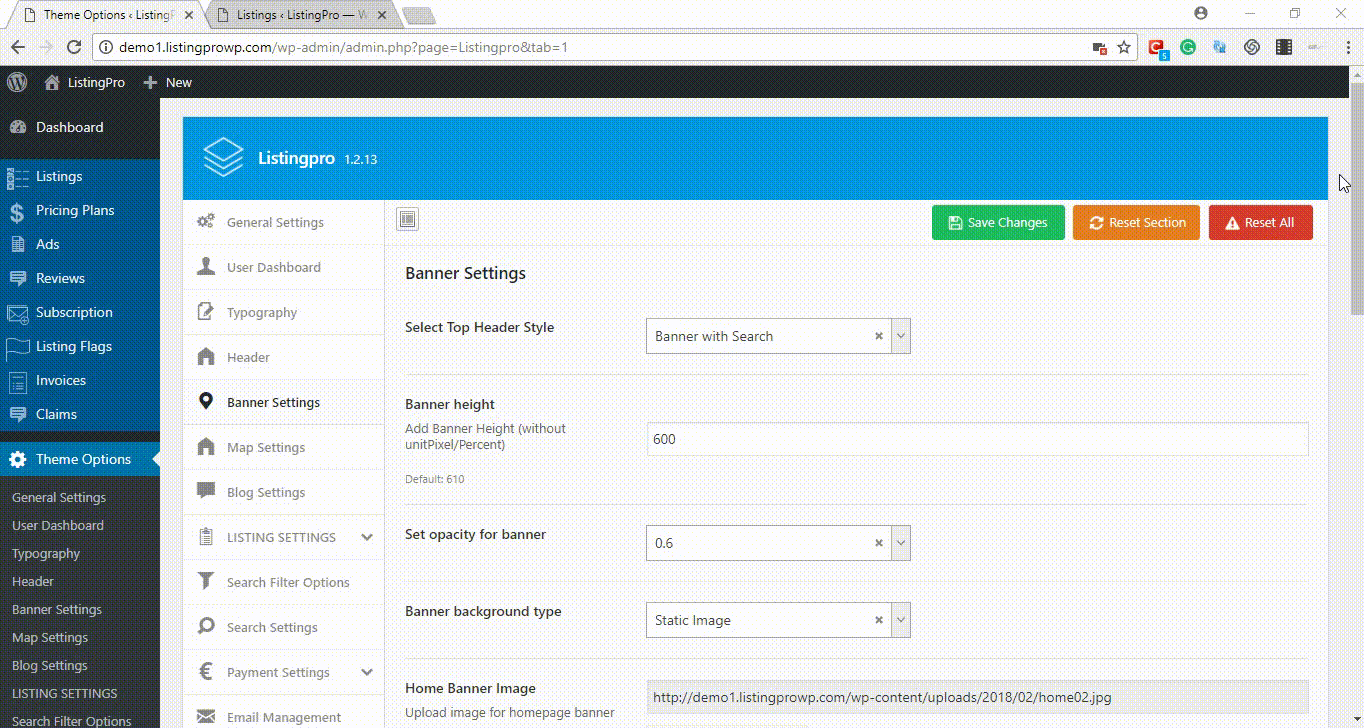Click the User Dashboard person icon

pyautogui.click(x=206, y=266)
